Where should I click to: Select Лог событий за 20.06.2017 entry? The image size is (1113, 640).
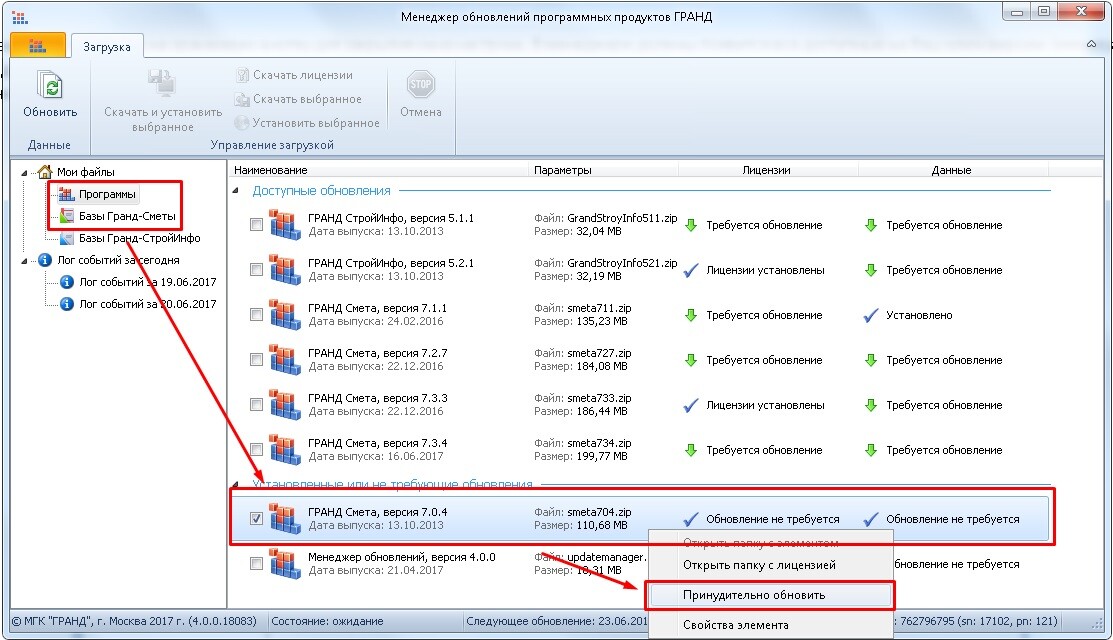pyautogui.click(x=148, y=304)
